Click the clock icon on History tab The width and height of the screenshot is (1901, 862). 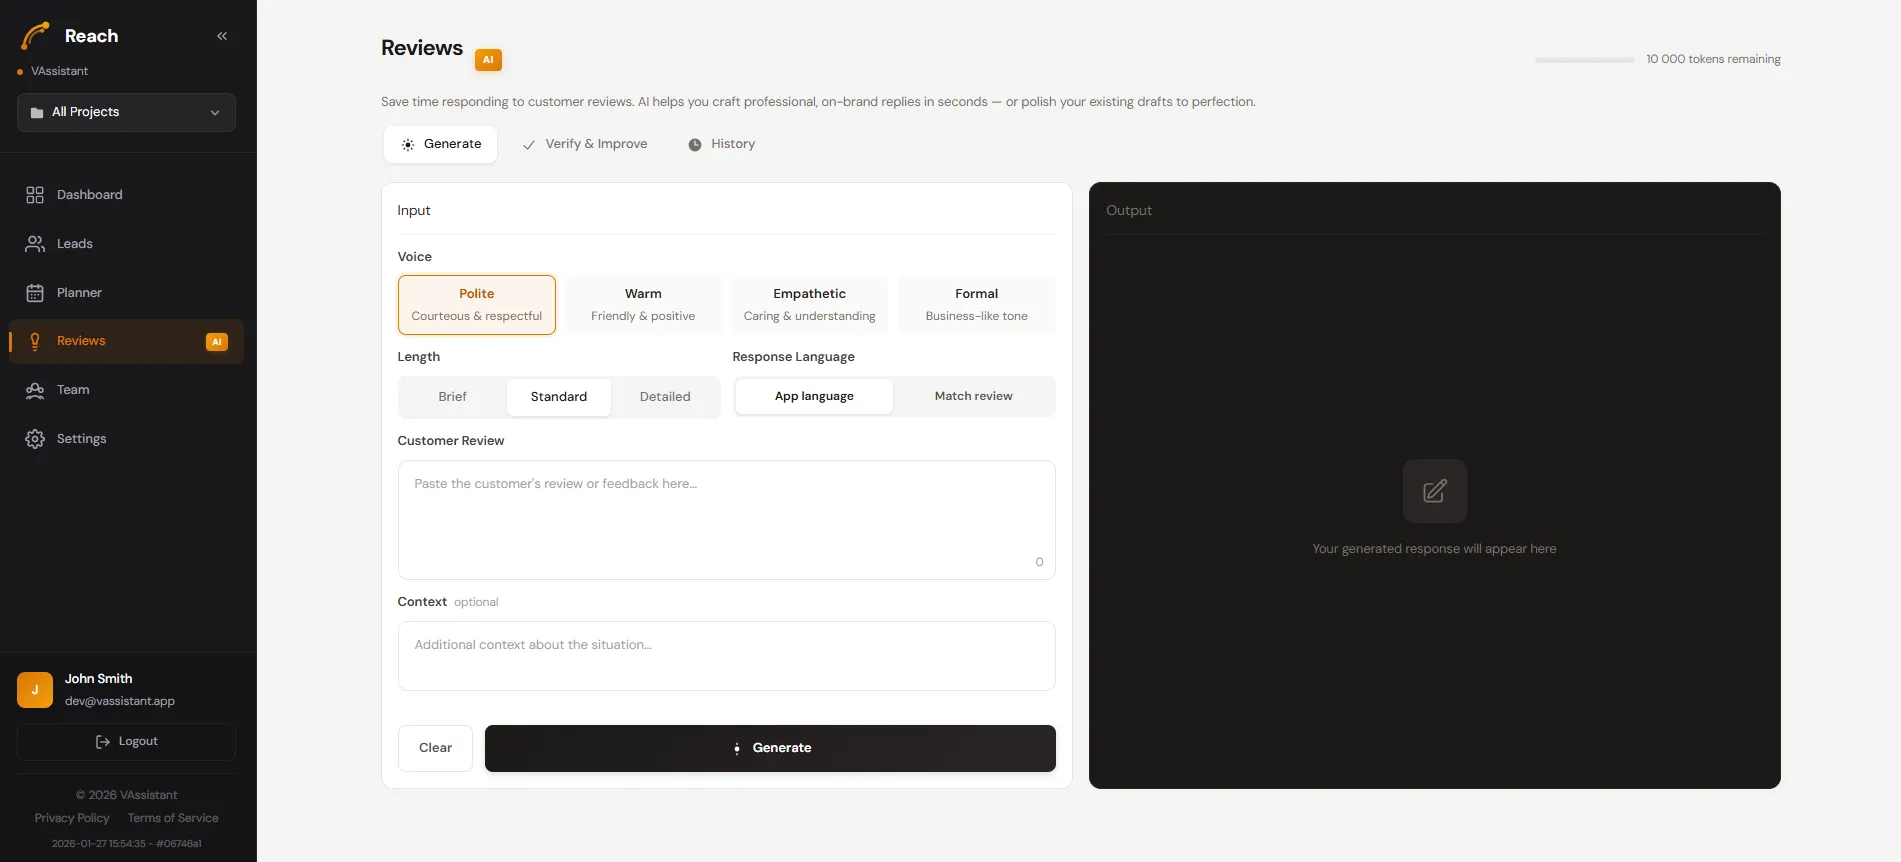coord(695,145)
